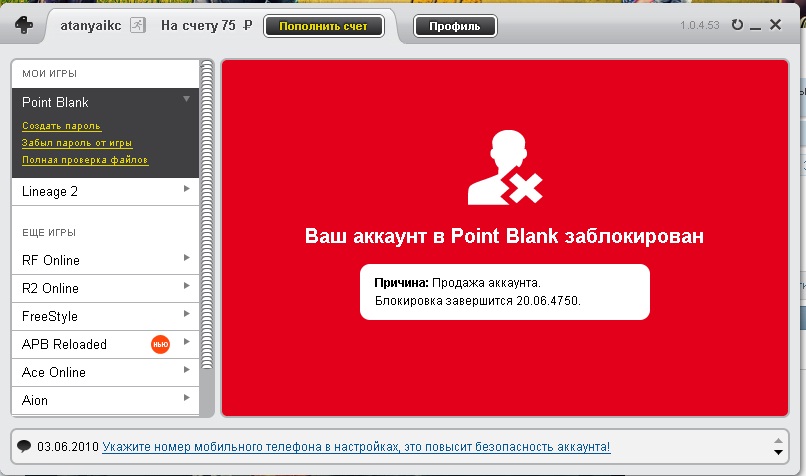This screenshot has height=476, width=806.
Task: Expand the Ace Online arrow
Action: (x=187, y=370)
